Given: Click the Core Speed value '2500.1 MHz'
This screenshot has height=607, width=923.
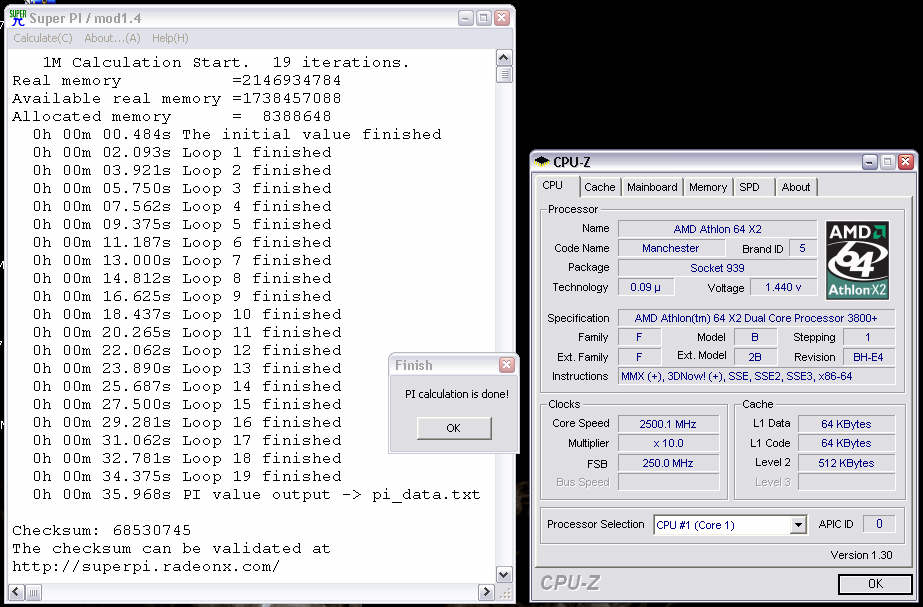Looking at the screenshot, I should pyautogui.click(x=668, y=424).
